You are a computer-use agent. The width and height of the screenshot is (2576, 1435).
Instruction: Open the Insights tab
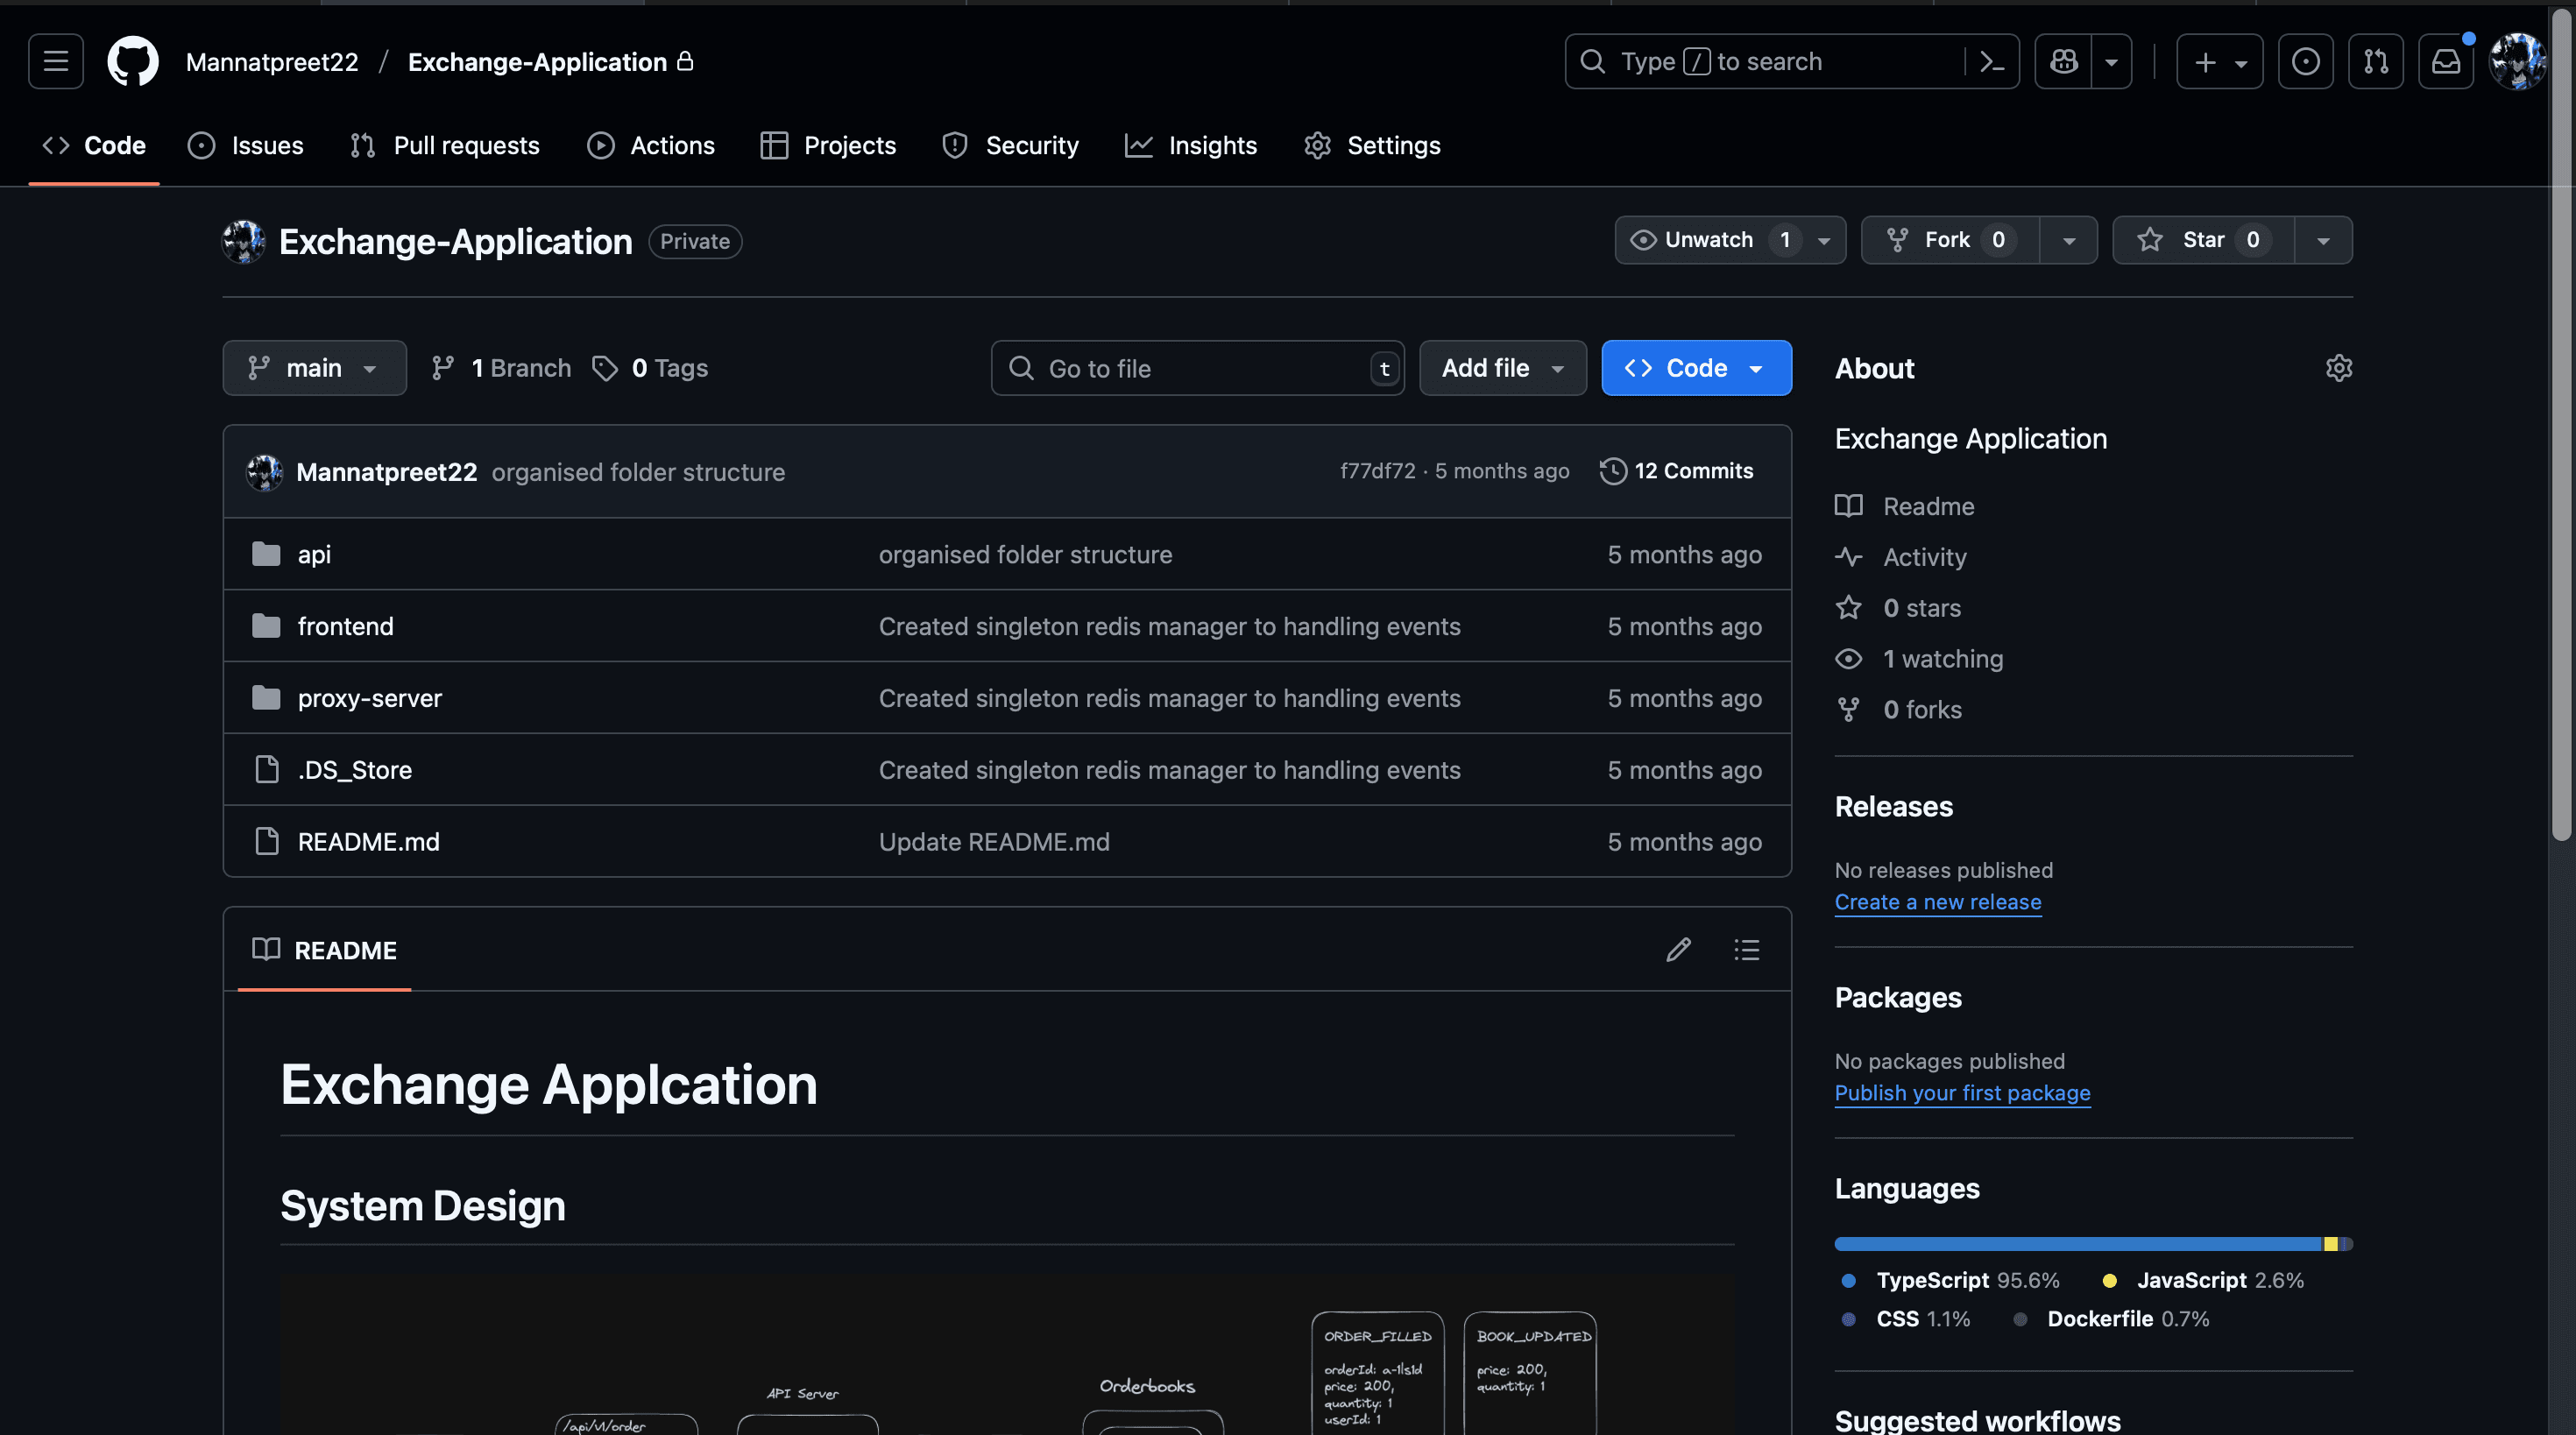(x=1191, y=146)
